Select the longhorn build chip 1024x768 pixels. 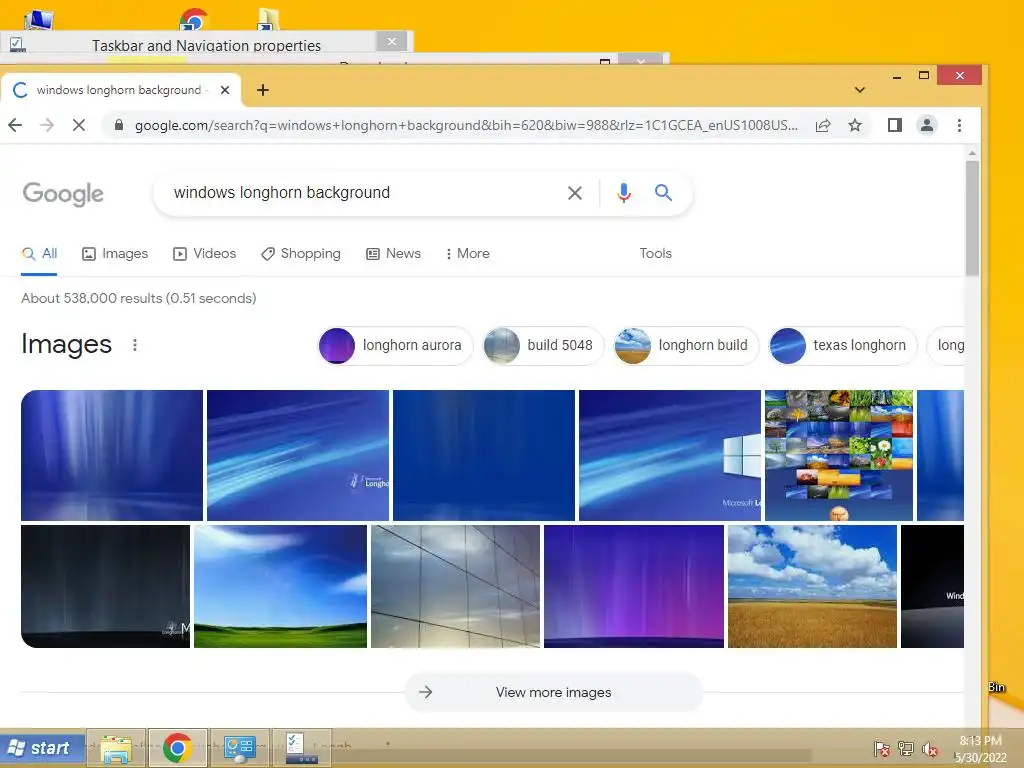click(686, 345)
